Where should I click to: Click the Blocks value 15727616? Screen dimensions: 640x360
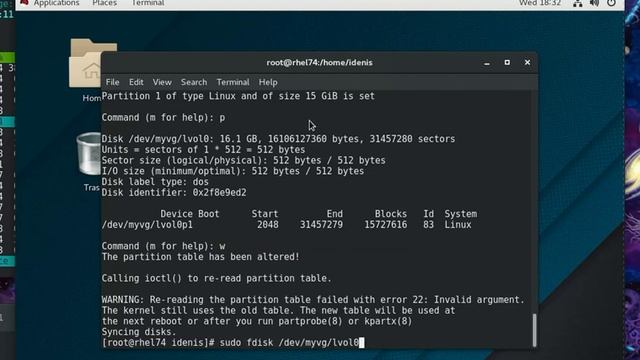pos(385,224)
